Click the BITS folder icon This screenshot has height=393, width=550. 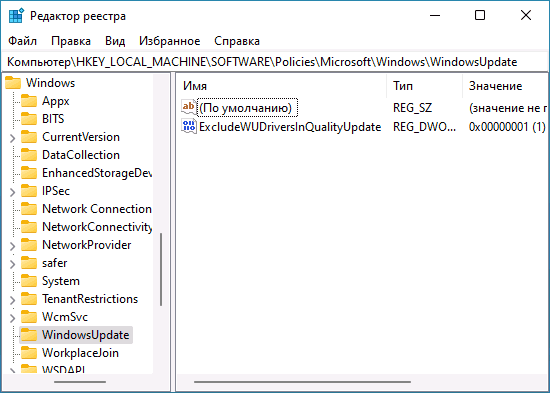29,119
